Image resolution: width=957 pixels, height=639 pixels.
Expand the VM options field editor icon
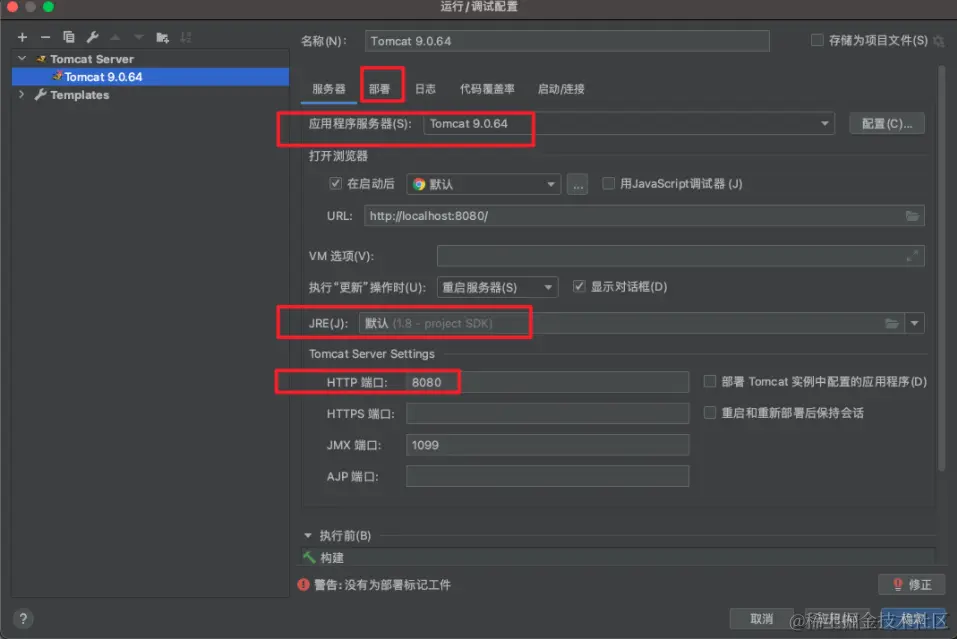point(912,256)
